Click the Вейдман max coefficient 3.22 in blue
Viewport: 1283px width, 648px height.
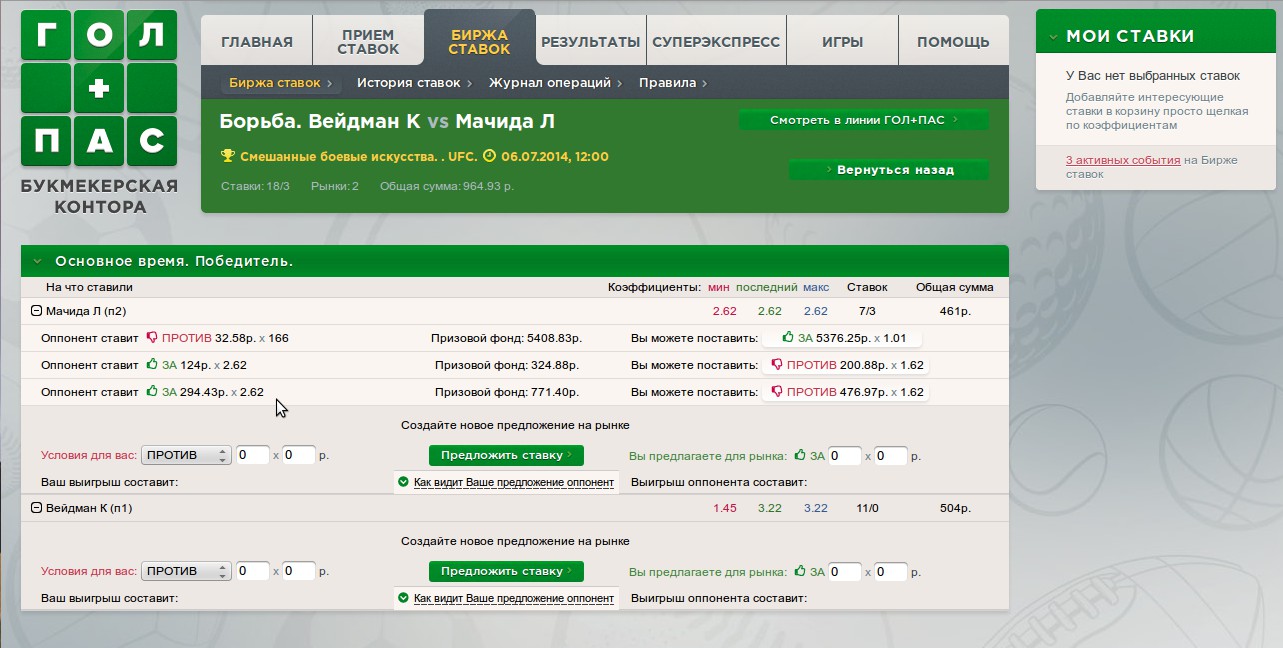point(816,508)
